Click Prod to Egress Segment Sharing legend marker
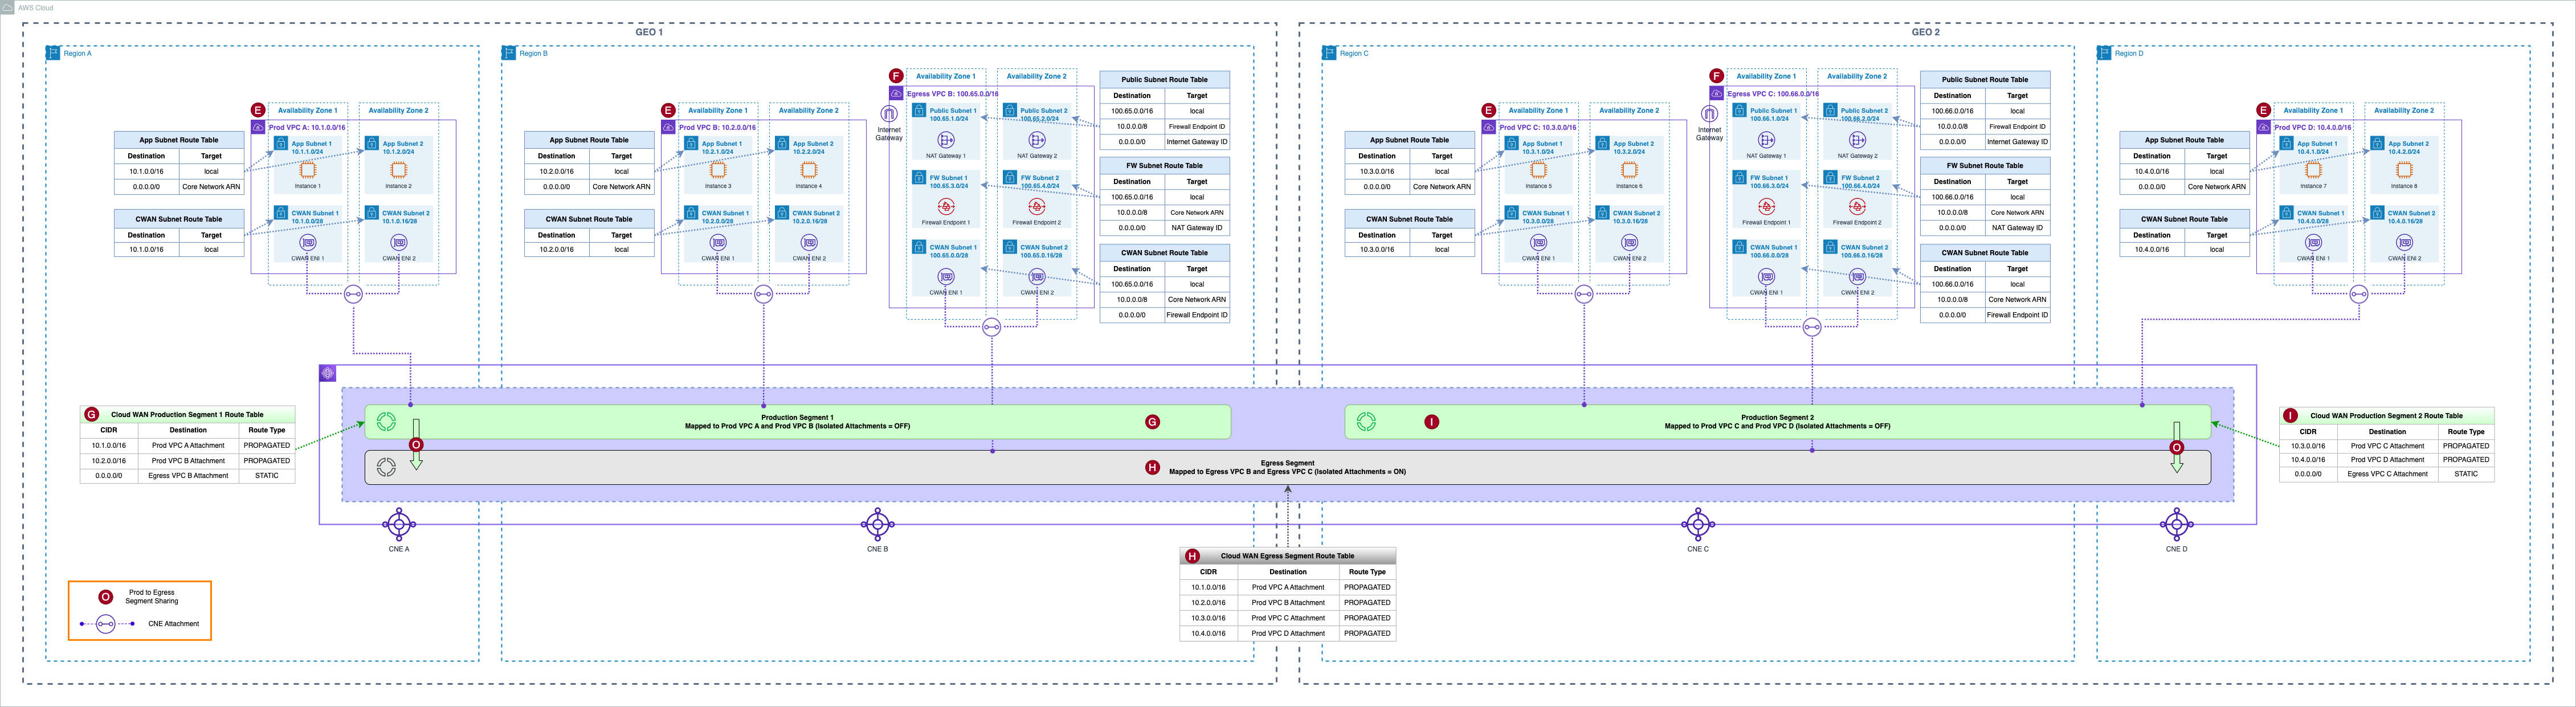 click(105, 597)
